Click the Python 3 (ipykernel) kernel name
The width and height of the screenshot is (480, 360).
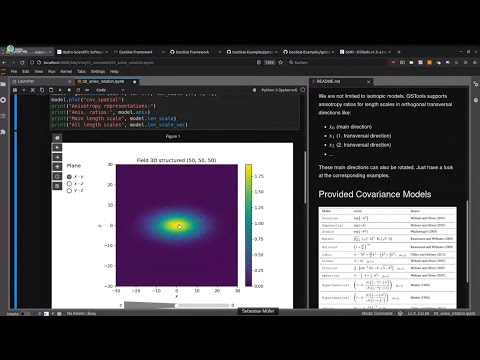click(279, 90)
